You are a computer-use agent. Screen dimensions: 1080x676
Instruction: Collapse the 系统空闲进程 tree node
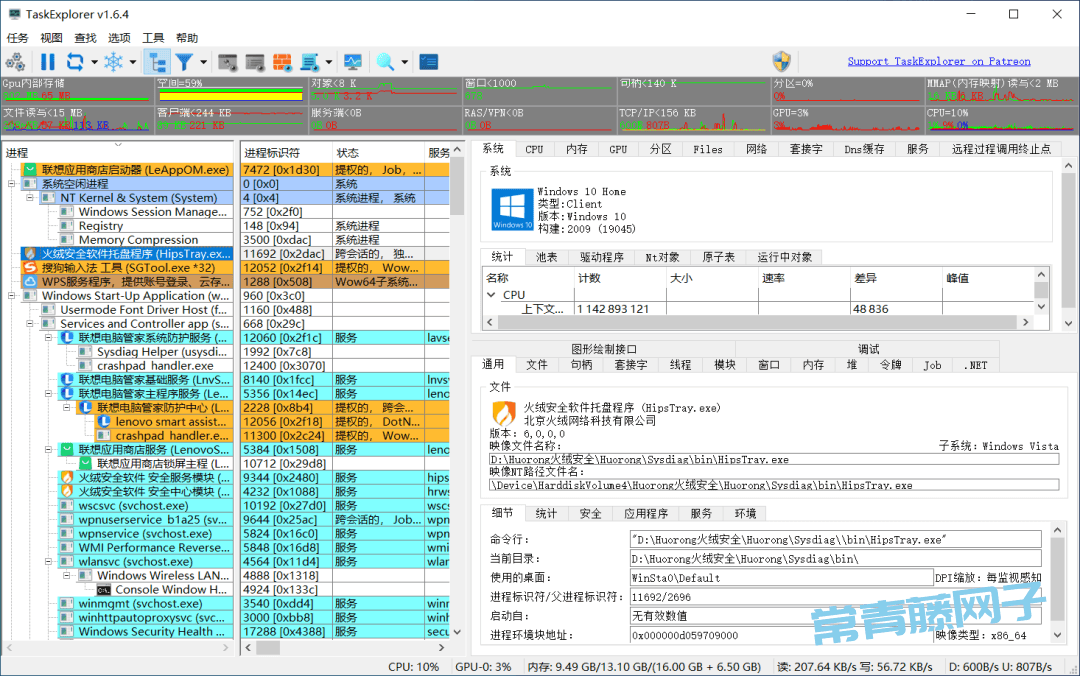tap(12, 184)
